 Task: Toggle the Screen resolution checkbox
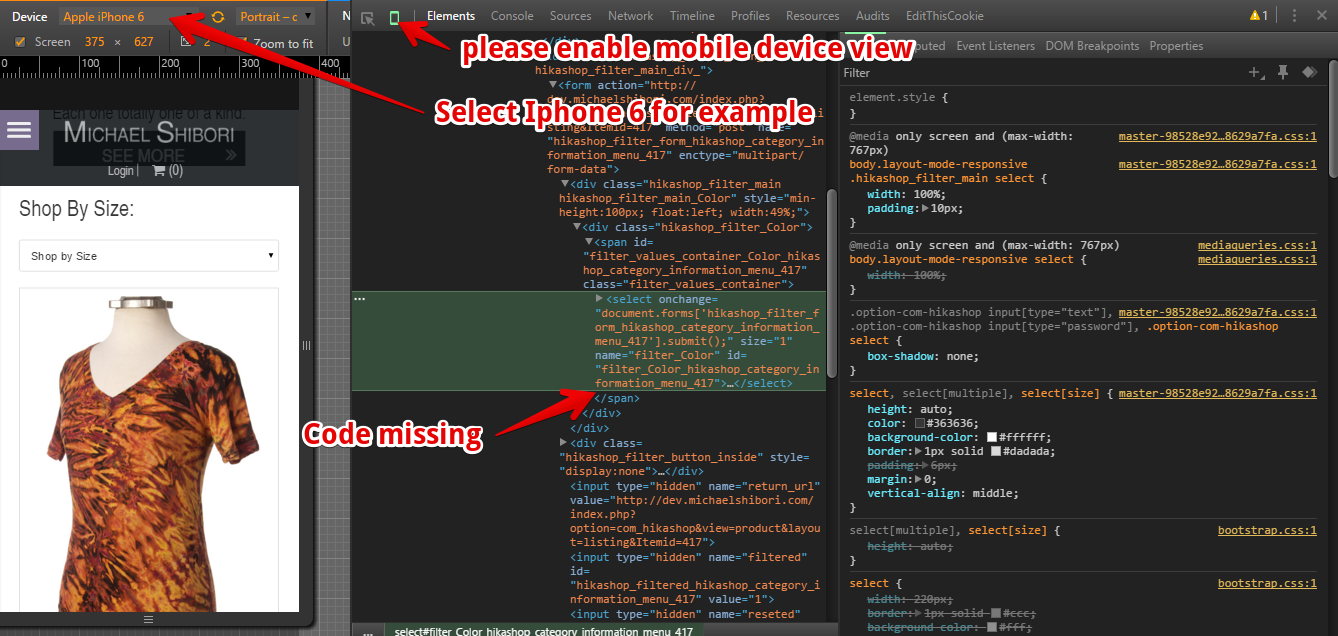(x=20, y=42)
